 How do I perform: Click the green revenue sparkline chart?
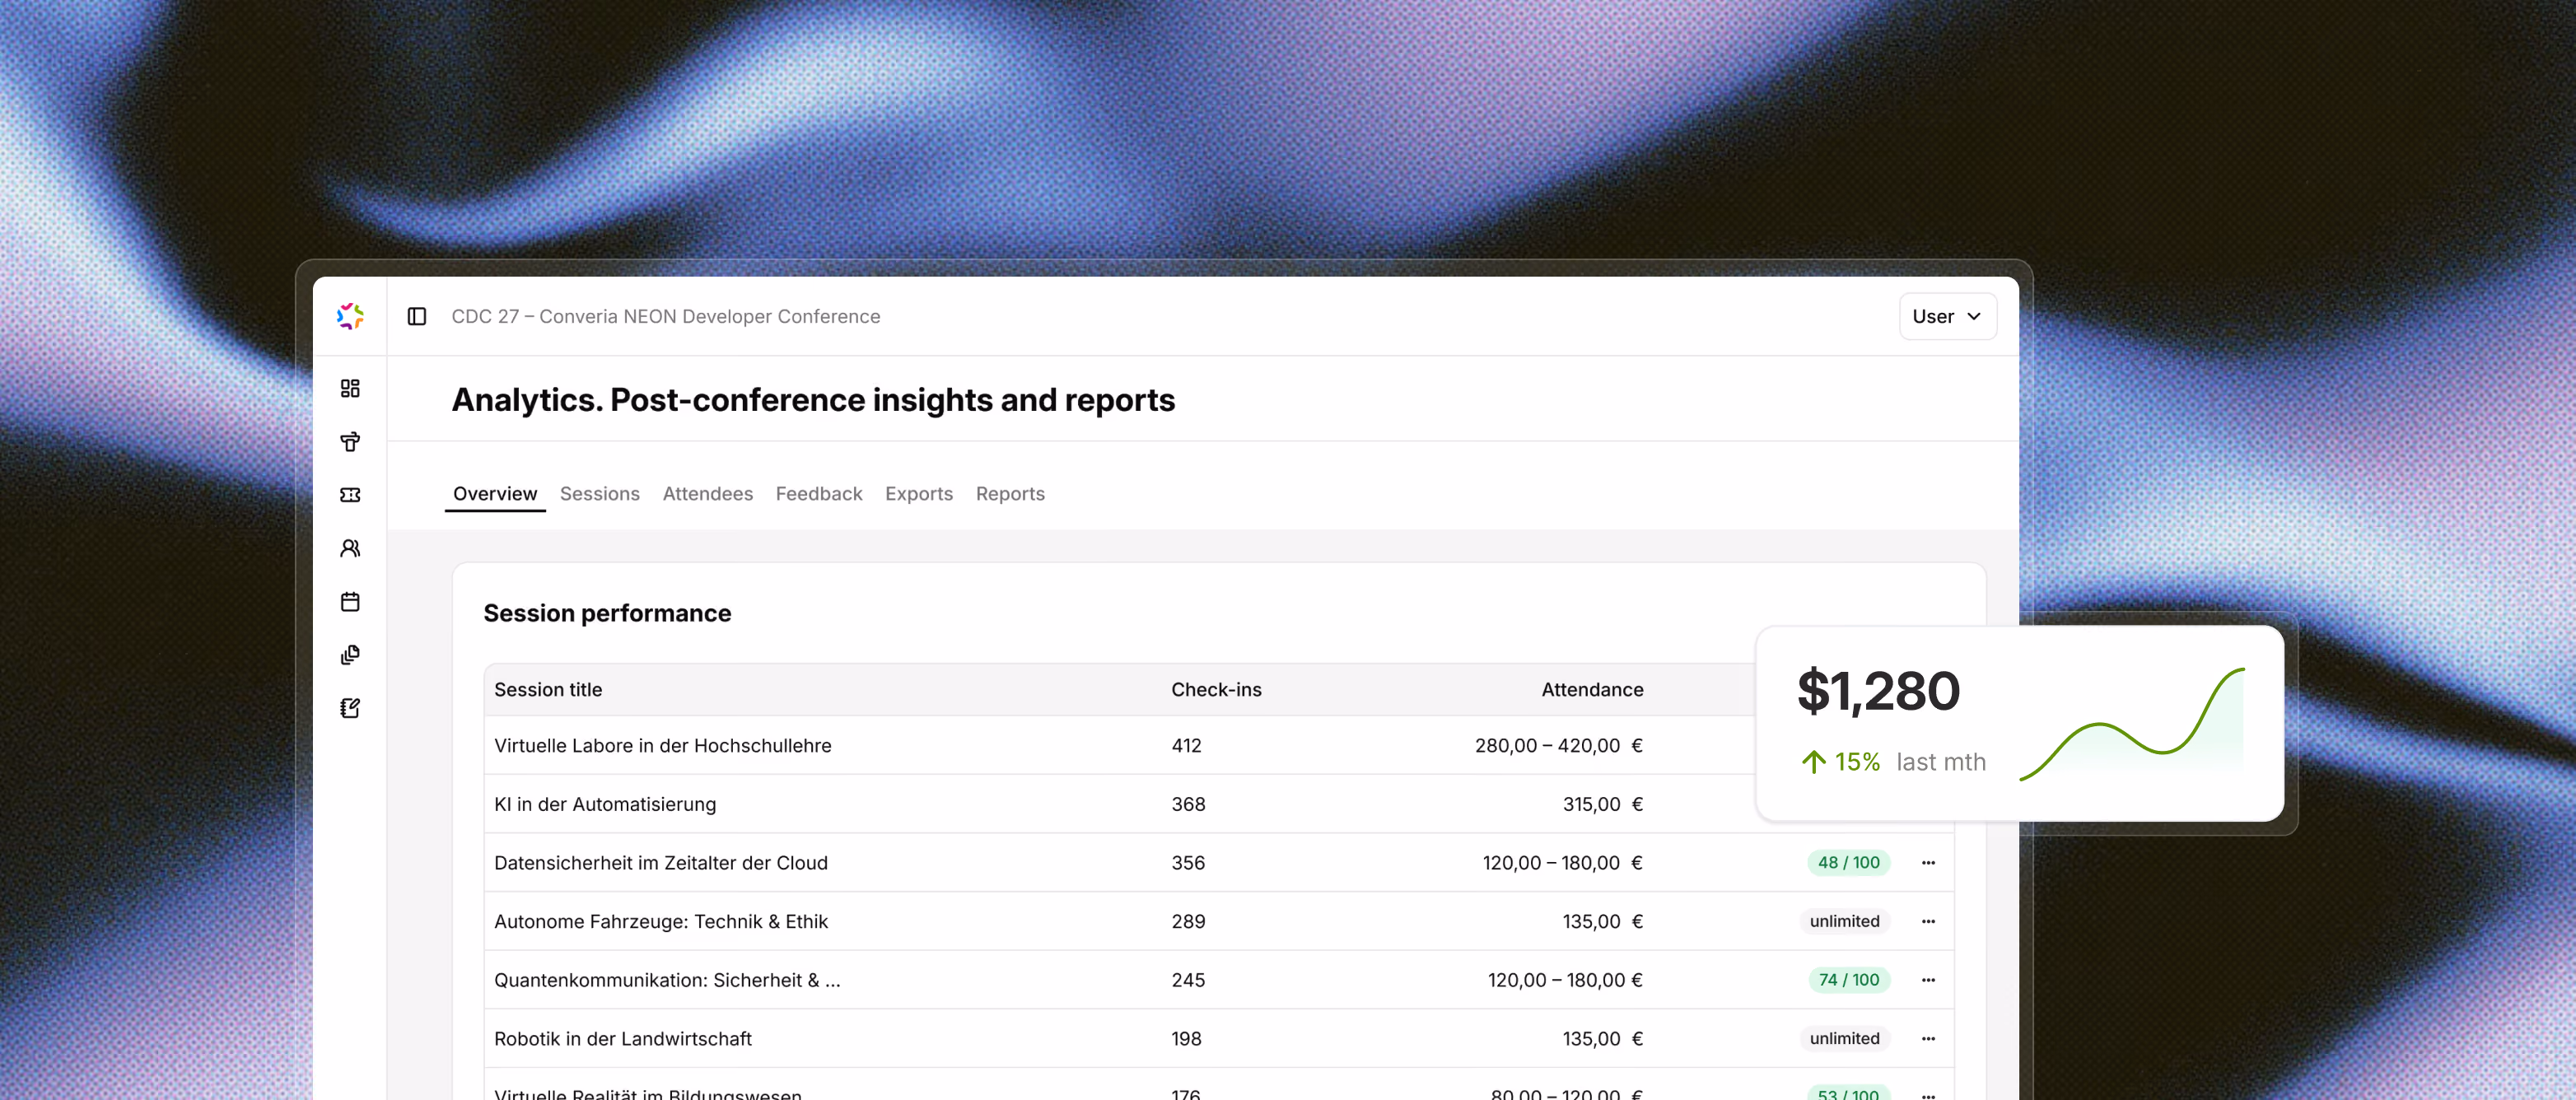click(x=2132, y=724)
